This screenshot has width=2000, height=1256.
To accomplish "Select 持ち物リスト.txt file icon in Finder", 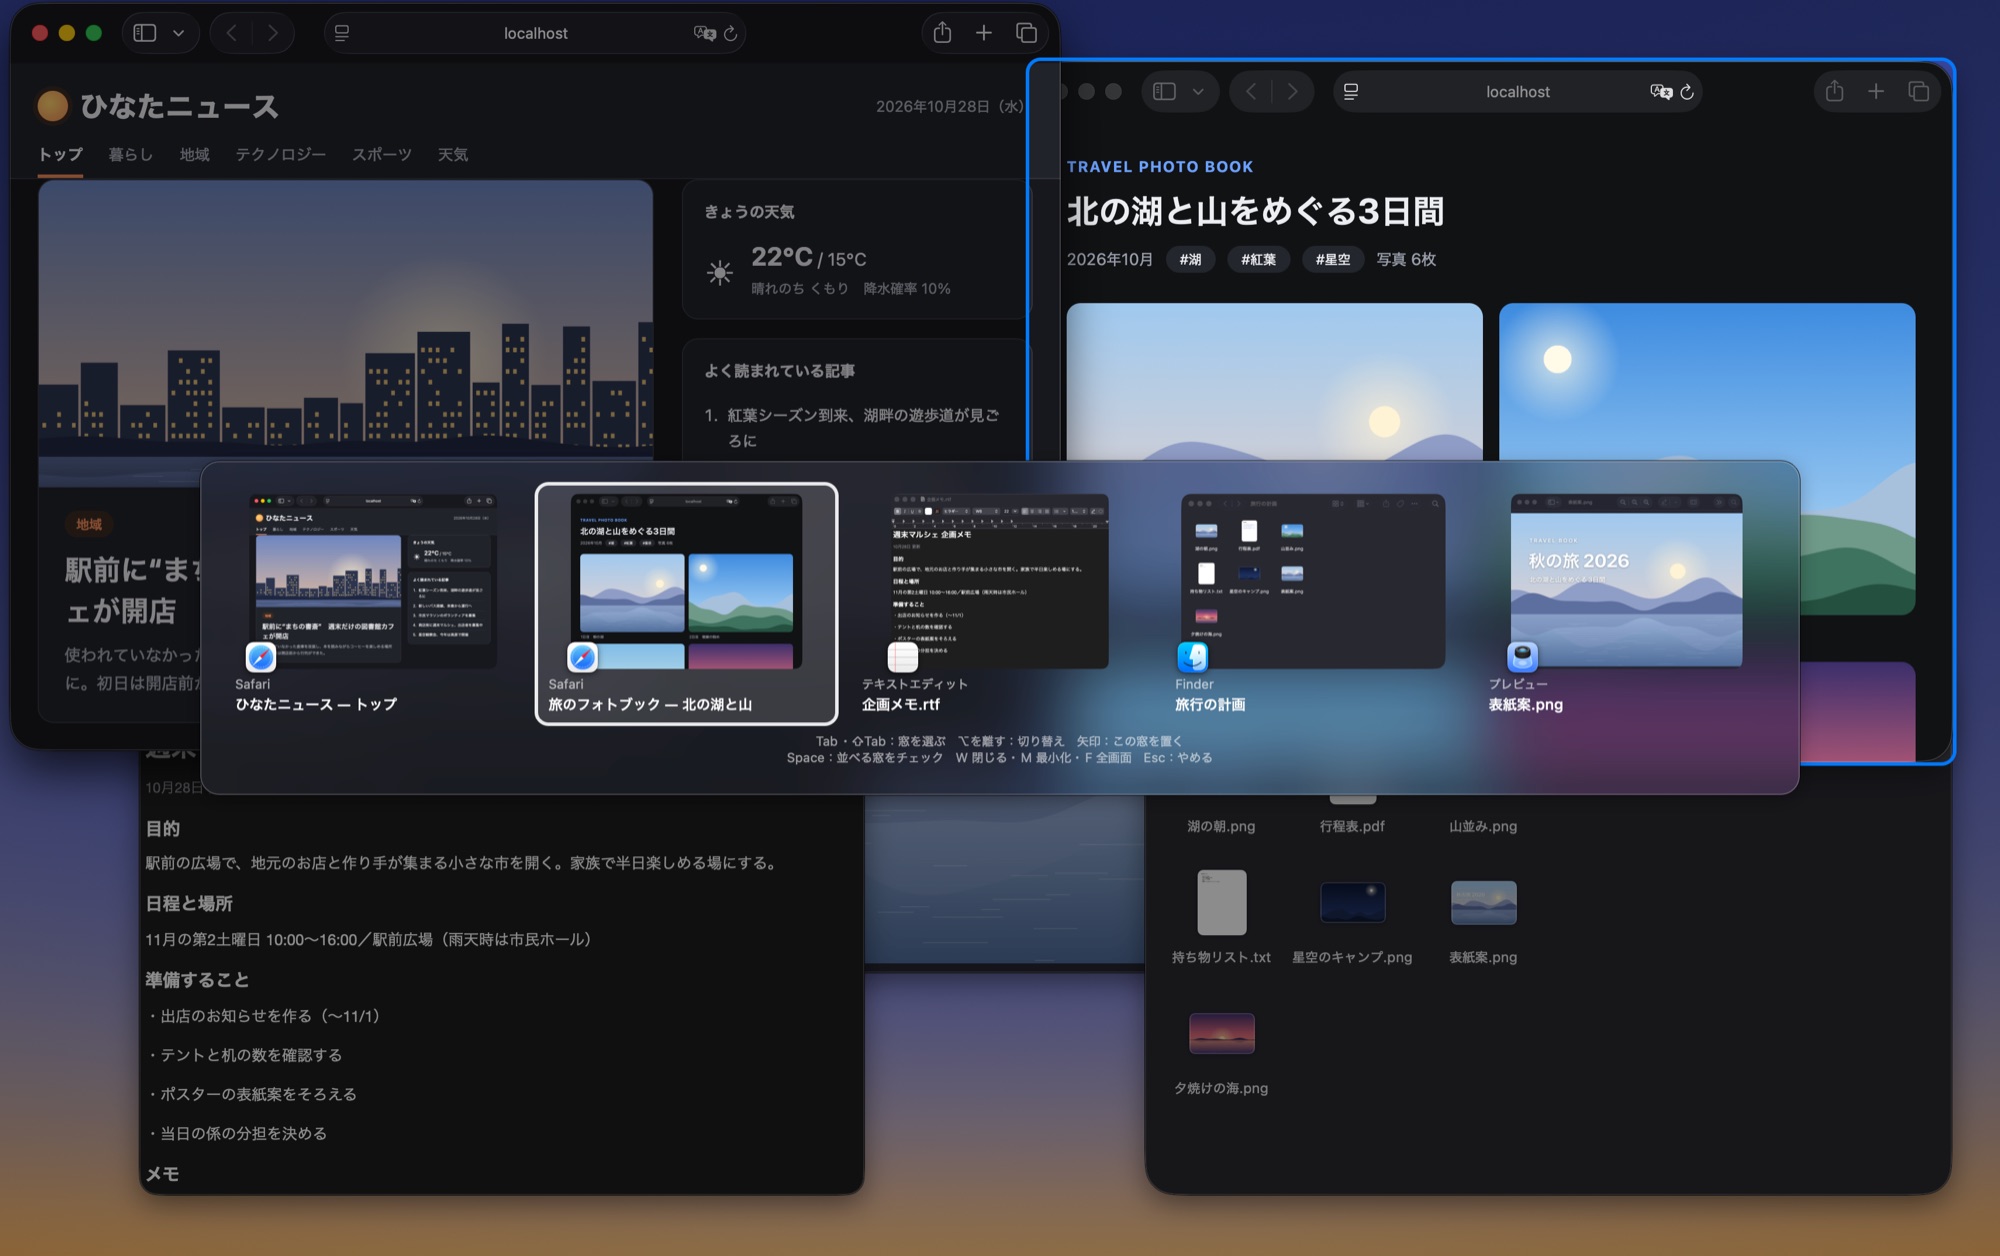I will (1222, 902).
